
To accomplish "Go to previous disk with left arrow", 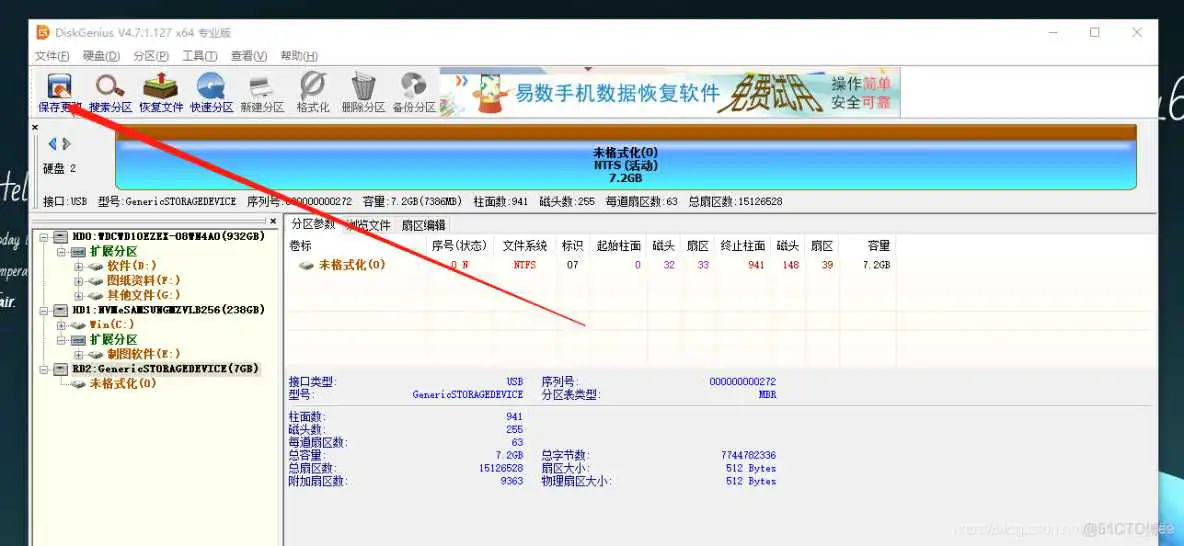I will coord(52,143).
